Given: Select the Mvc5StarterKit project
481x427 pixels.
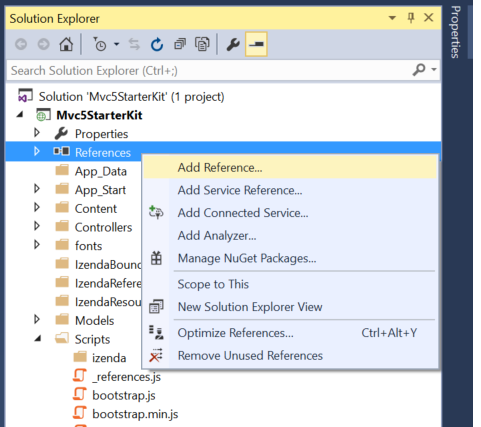Looking at the screenshot, I should [x=99, y=115].
